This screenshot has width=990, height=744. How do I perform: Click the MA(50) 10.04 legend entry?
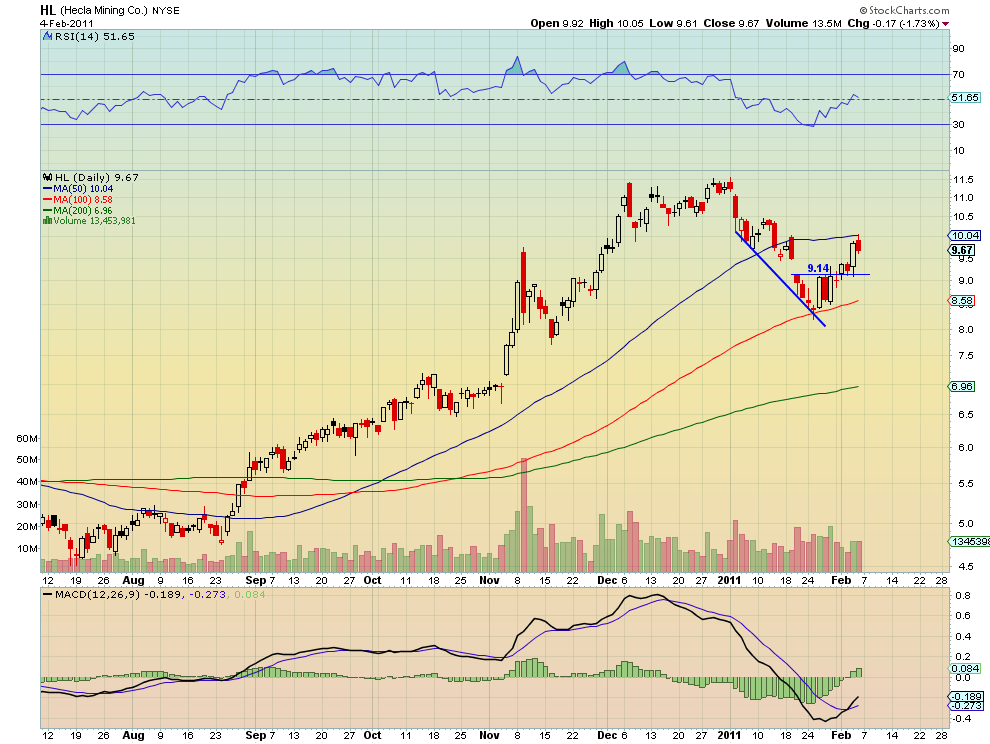78,189
